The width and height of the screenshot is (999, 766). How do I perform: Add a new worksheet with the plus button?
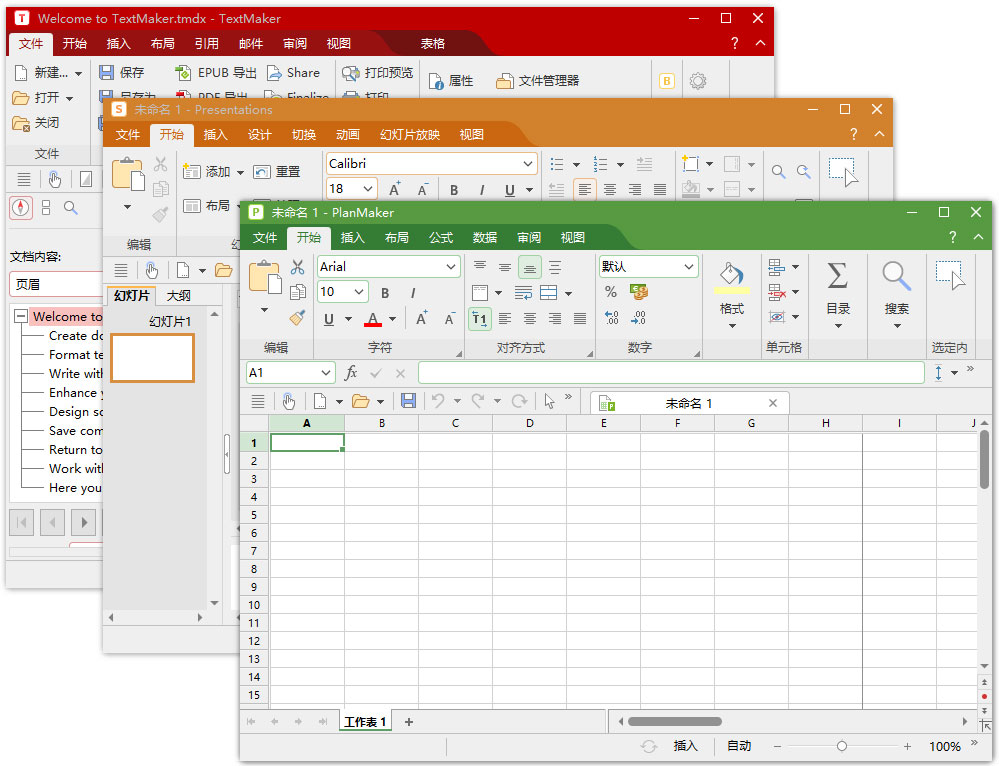(409, 721)
